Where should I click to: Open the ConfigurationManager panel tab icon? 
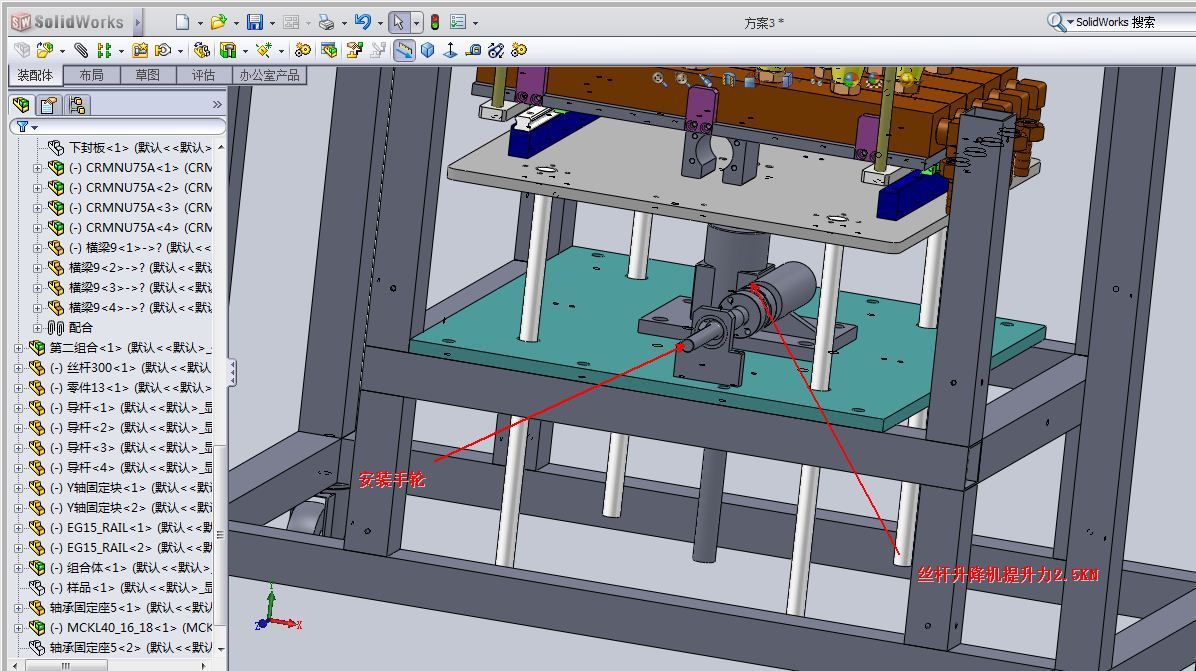[77, 105]
